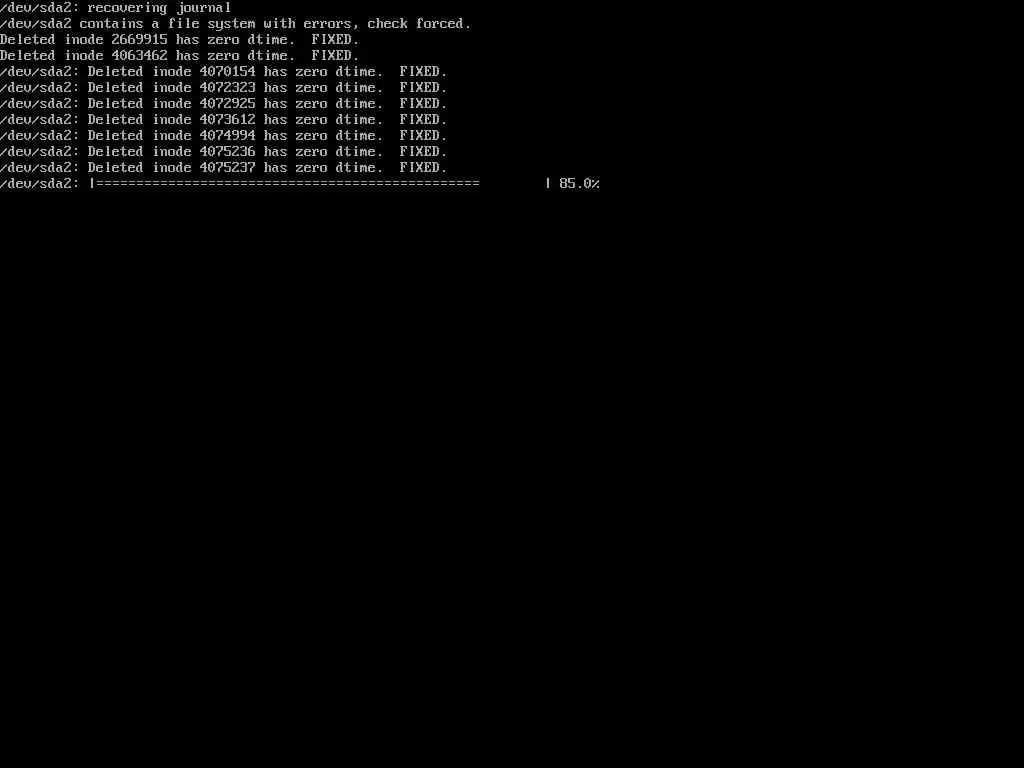Click inode number 4072323
This screenshot has width=1024, height=768.
click(x=228, y=88)
